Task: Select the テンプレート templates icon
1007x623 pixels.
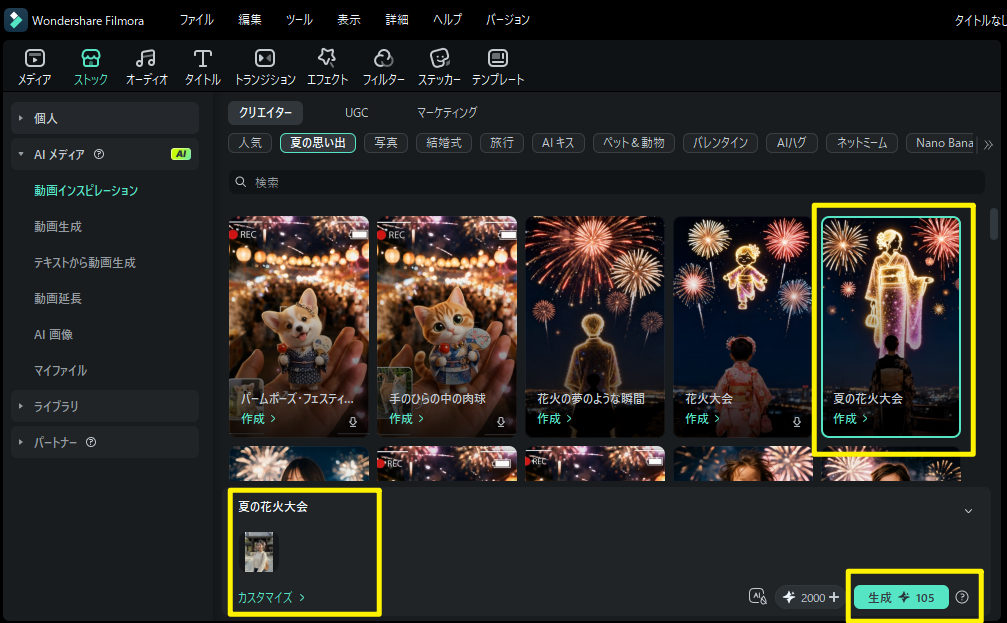Action: [498, 67]
